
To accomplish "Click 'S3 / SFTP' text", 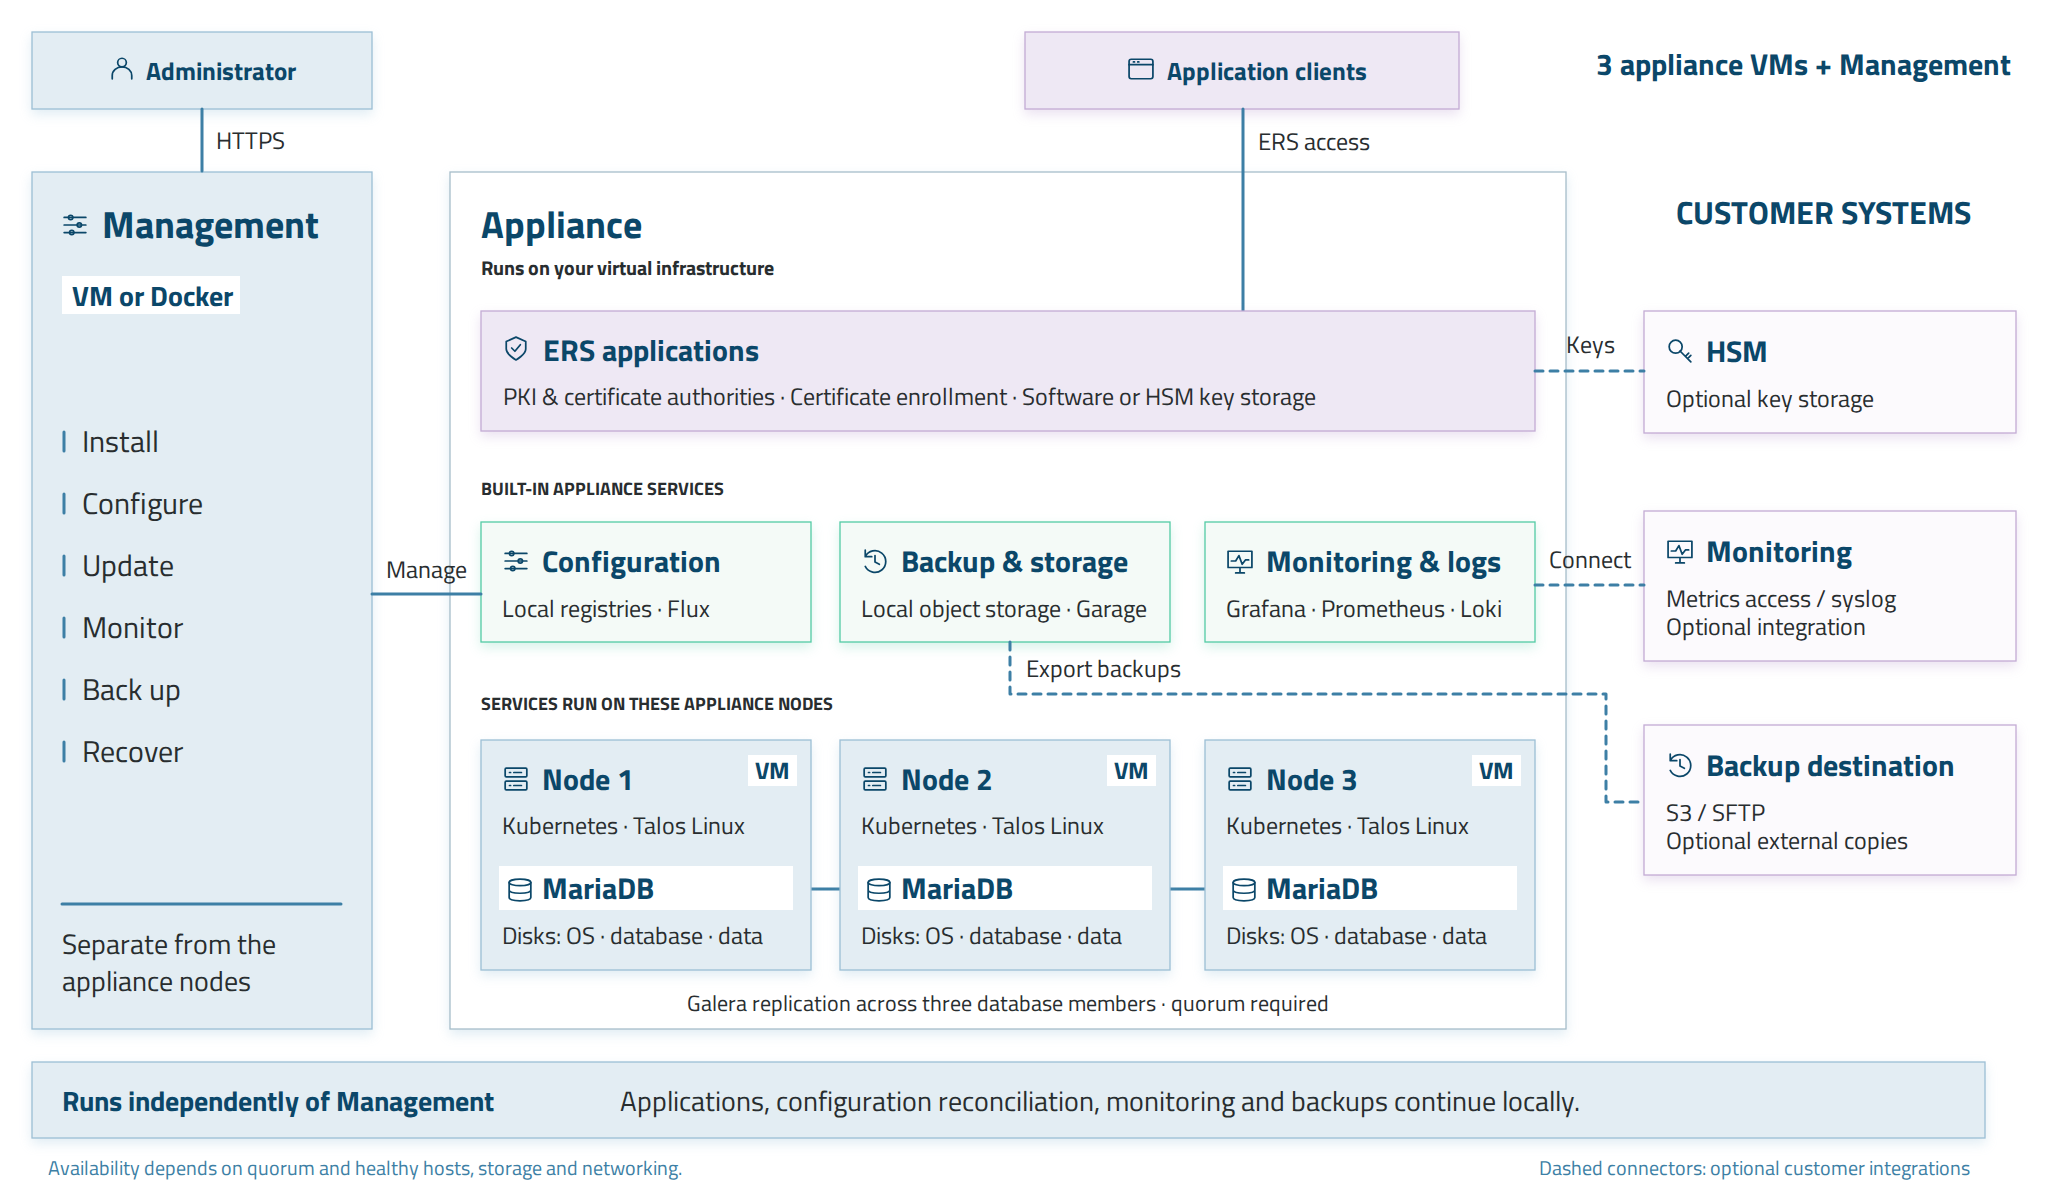I will click(1715, 812).
